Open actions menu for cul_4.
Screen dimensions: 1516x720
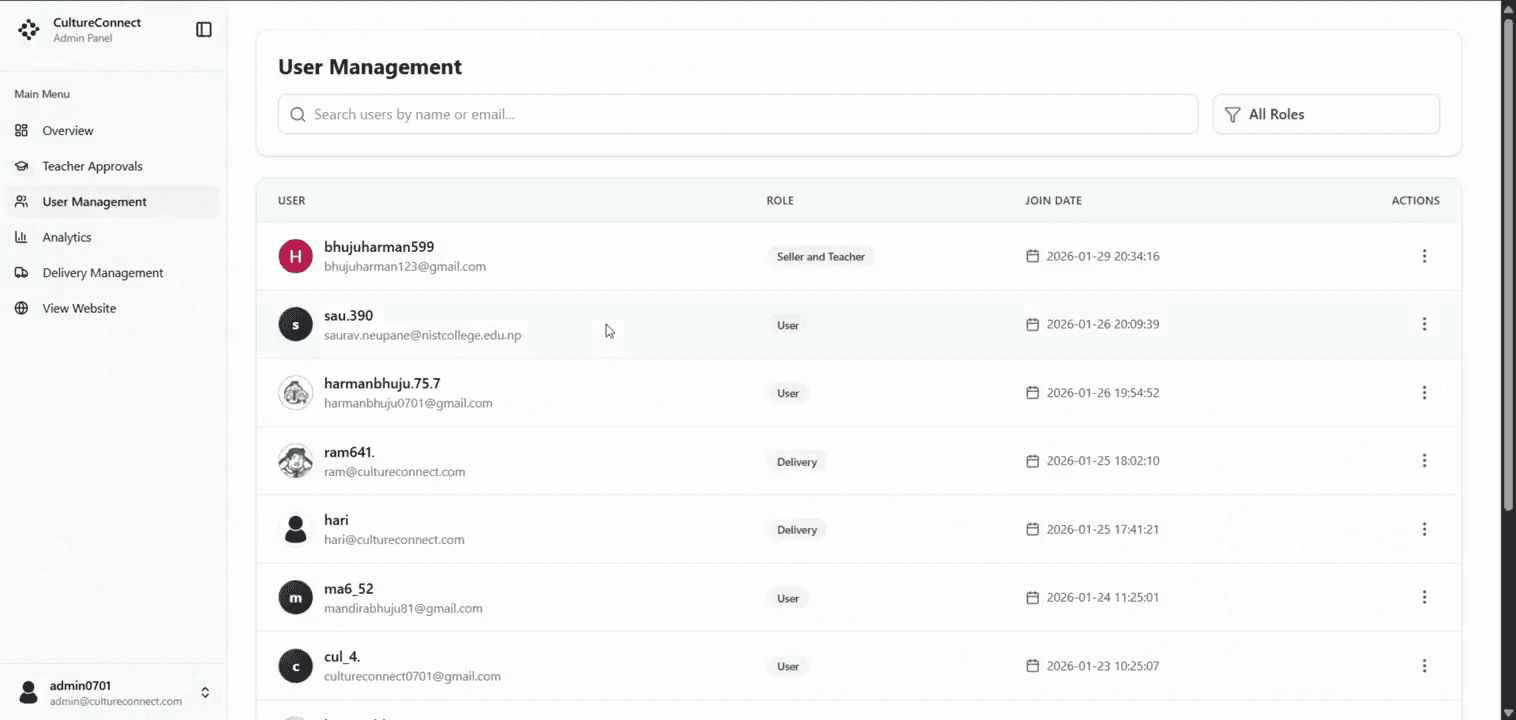(1424, 666)
